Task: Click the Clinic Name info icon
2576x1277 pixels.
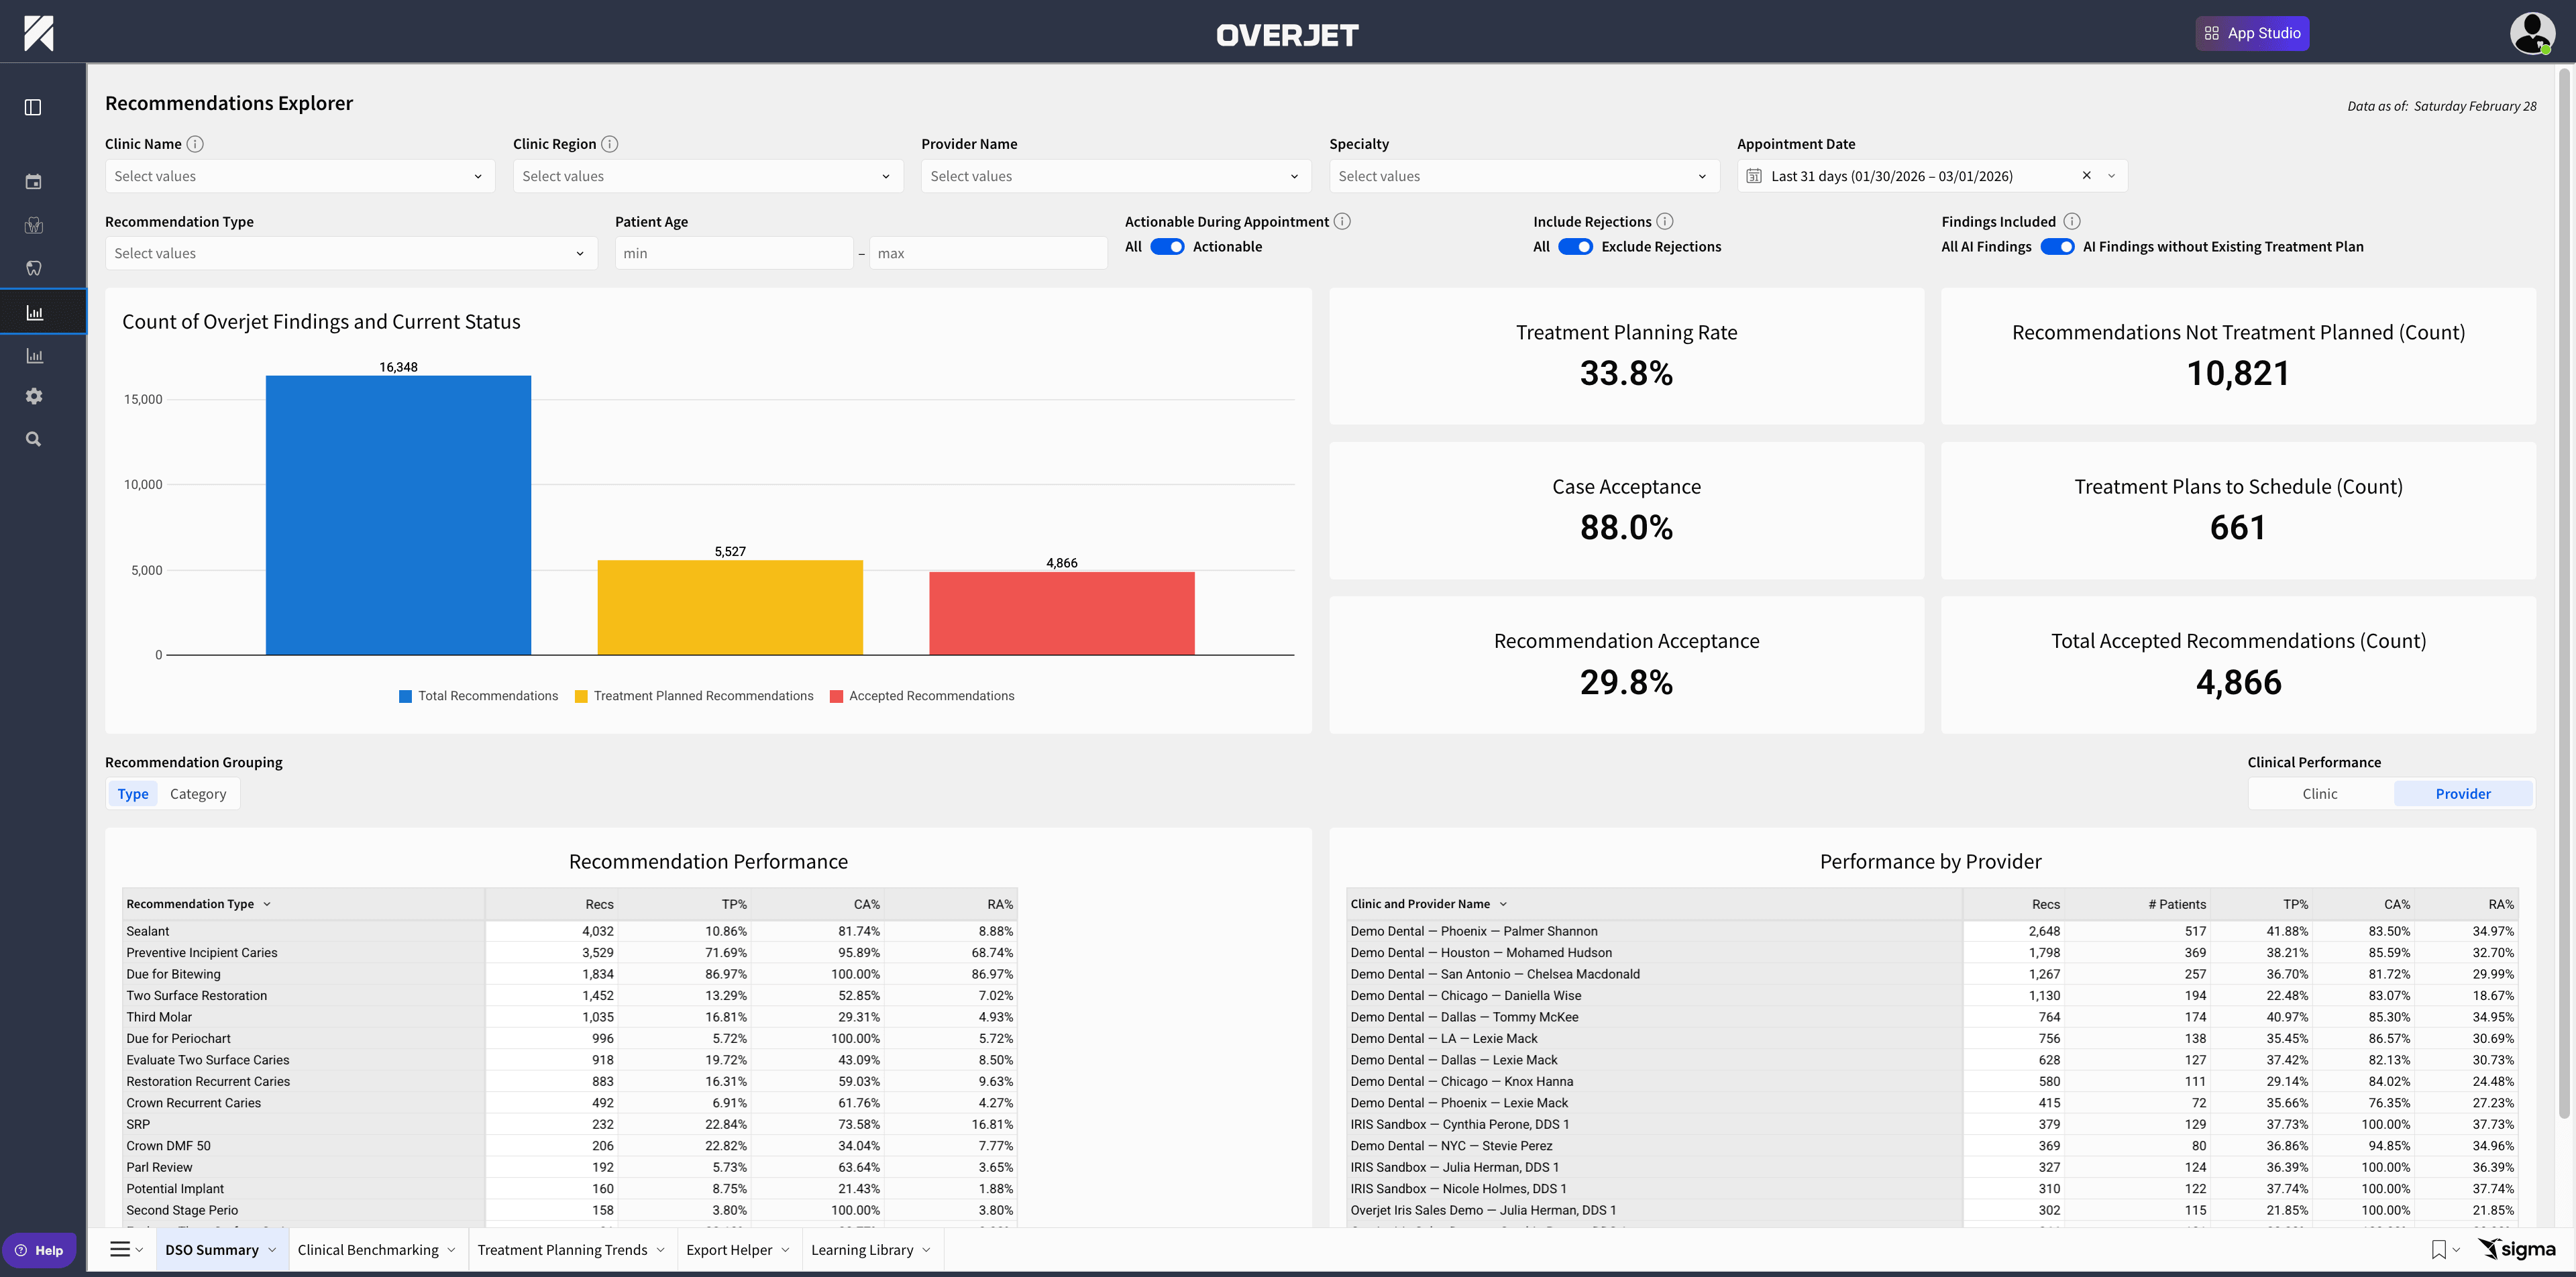Action: 195,144
